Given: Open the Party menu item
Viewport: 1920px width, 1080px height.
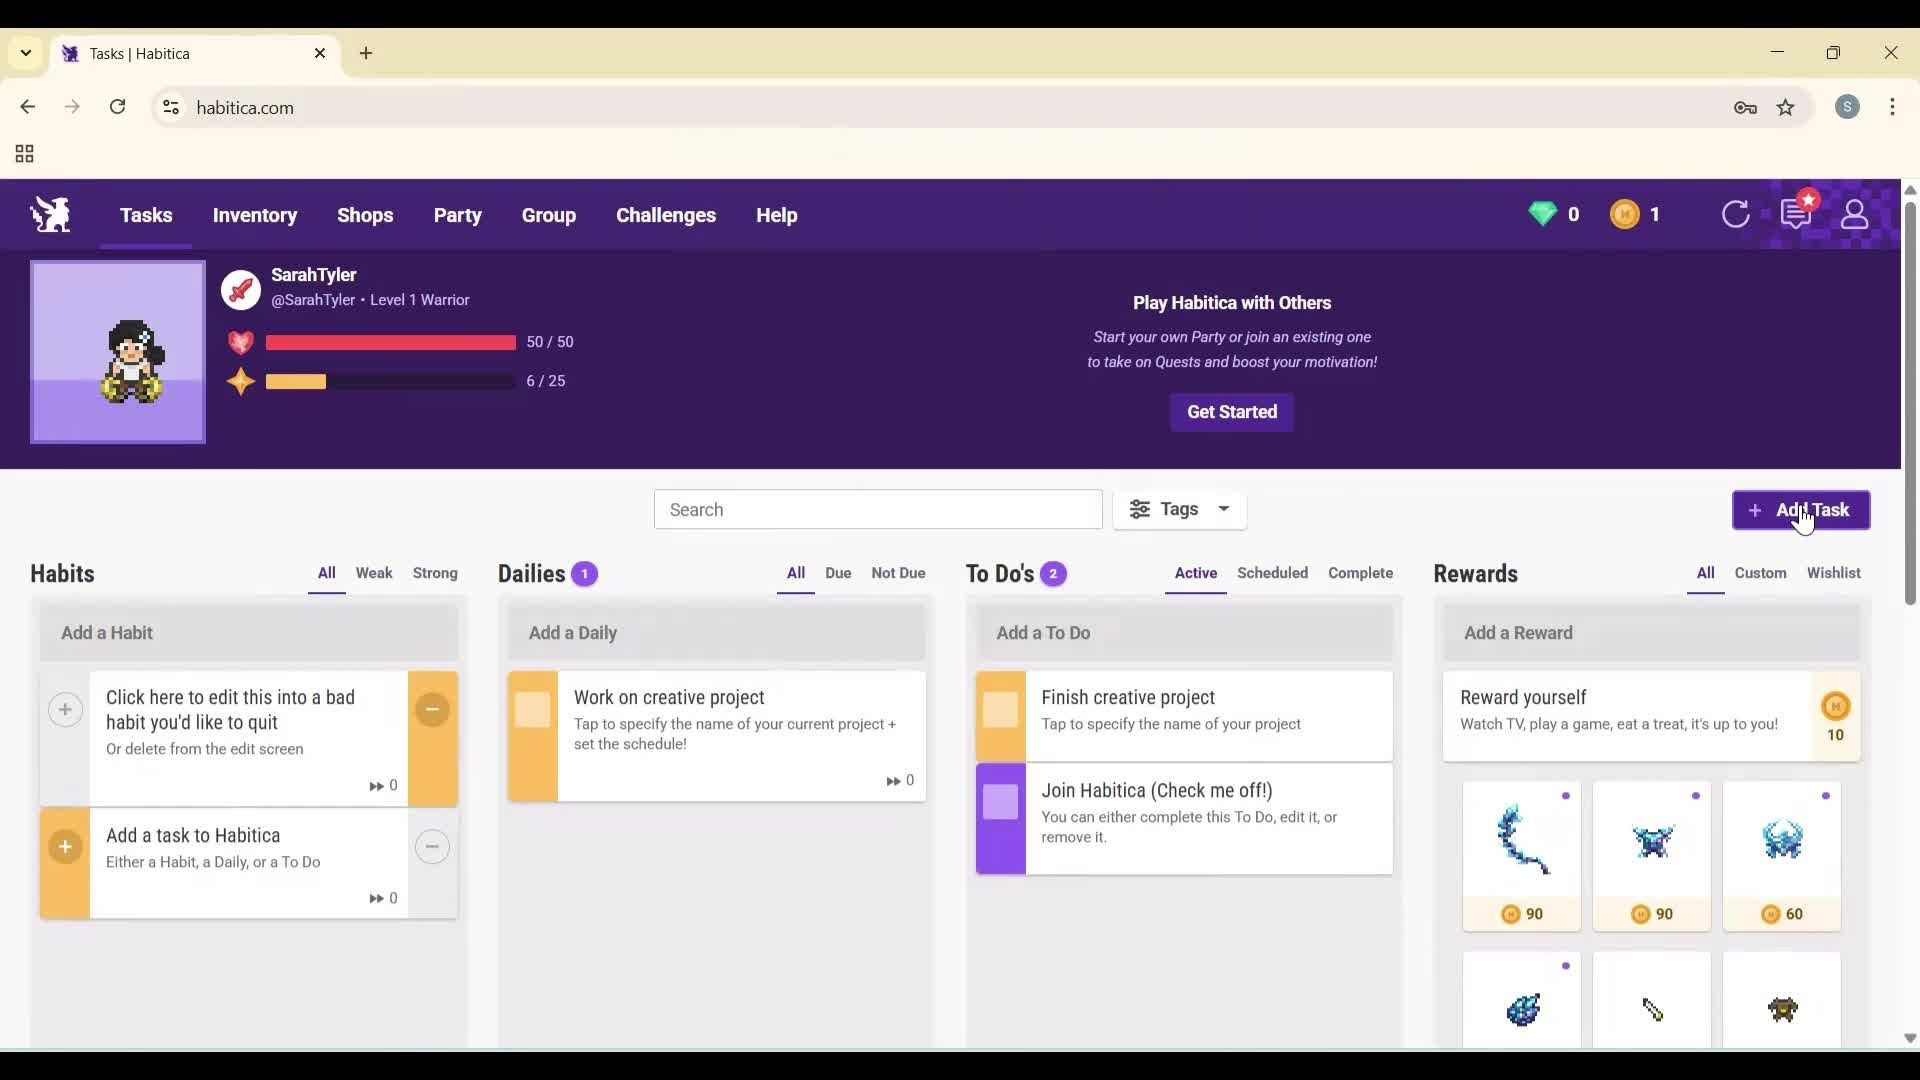Looking at the screenshot, I should pyautogui.click(x=458, y=215).
